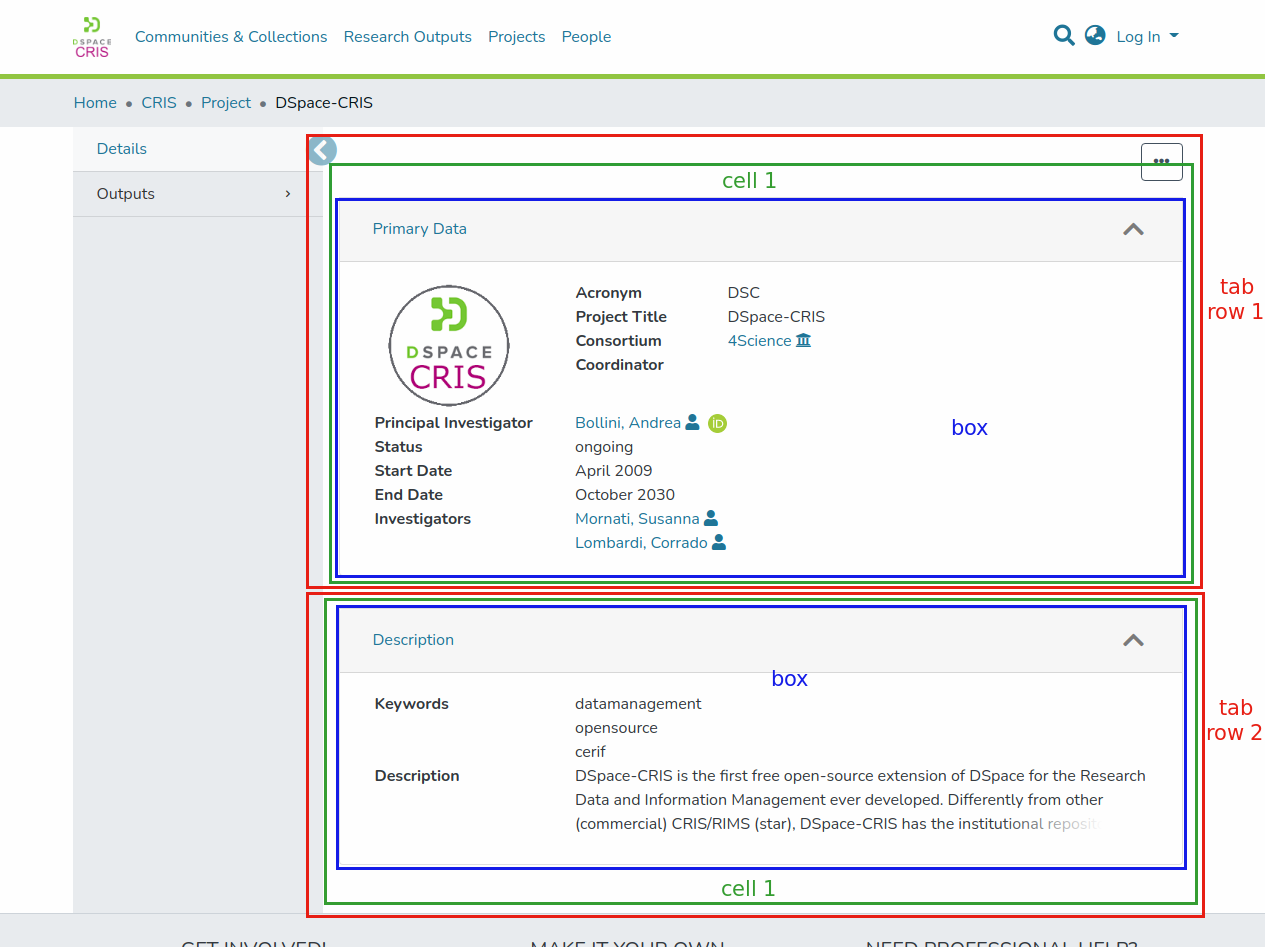Go to Project in the breadcrumb
Viewport: 1265px width, 948px height.
(226, 103)
